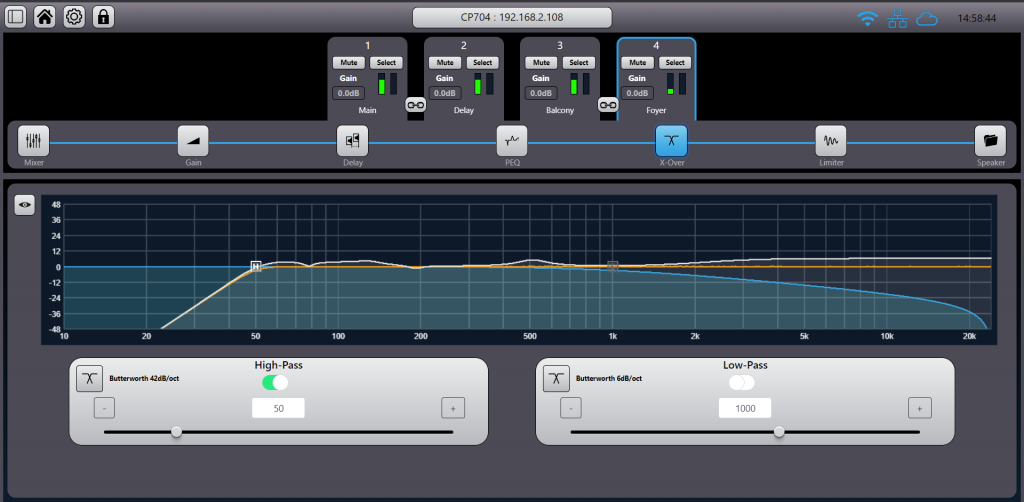Mute channel 1 Main
1024x502 pixels.
click(x=349, y=63)
